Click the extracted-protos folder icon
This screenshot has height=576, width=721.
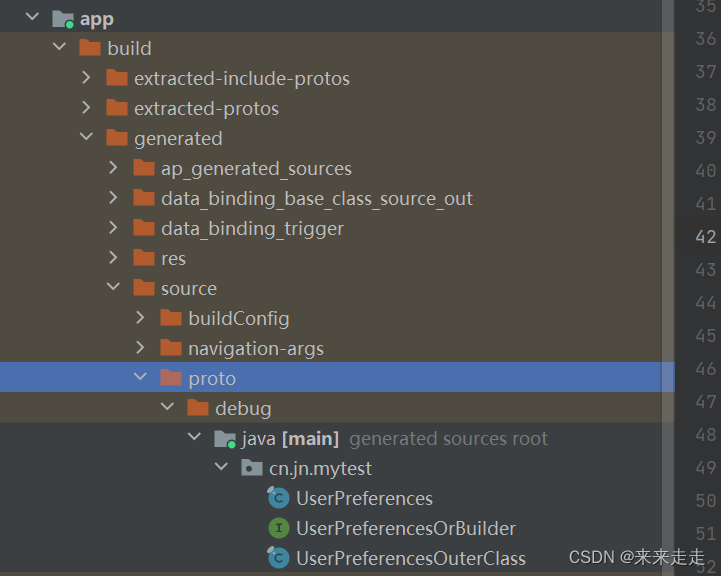[x=117, y=108]
